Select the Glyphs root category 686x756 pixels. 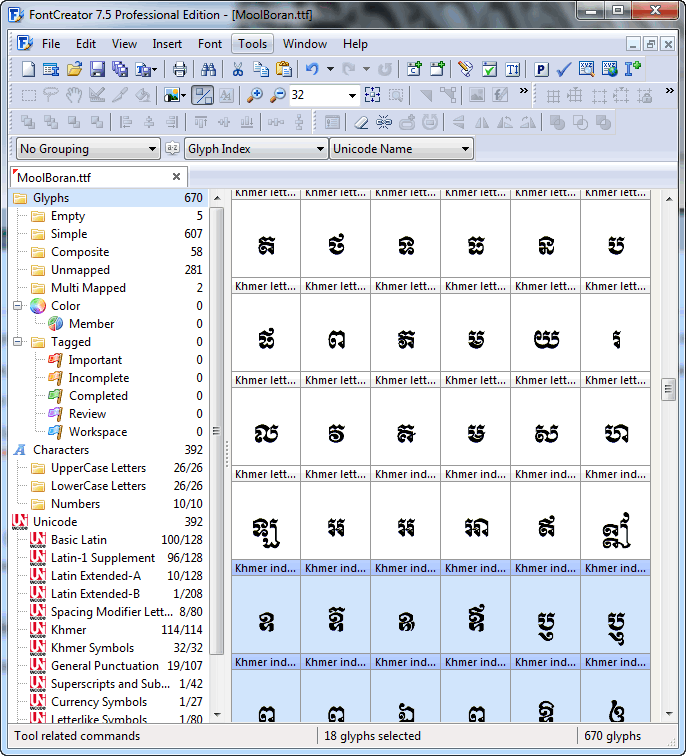click(109, 198)
